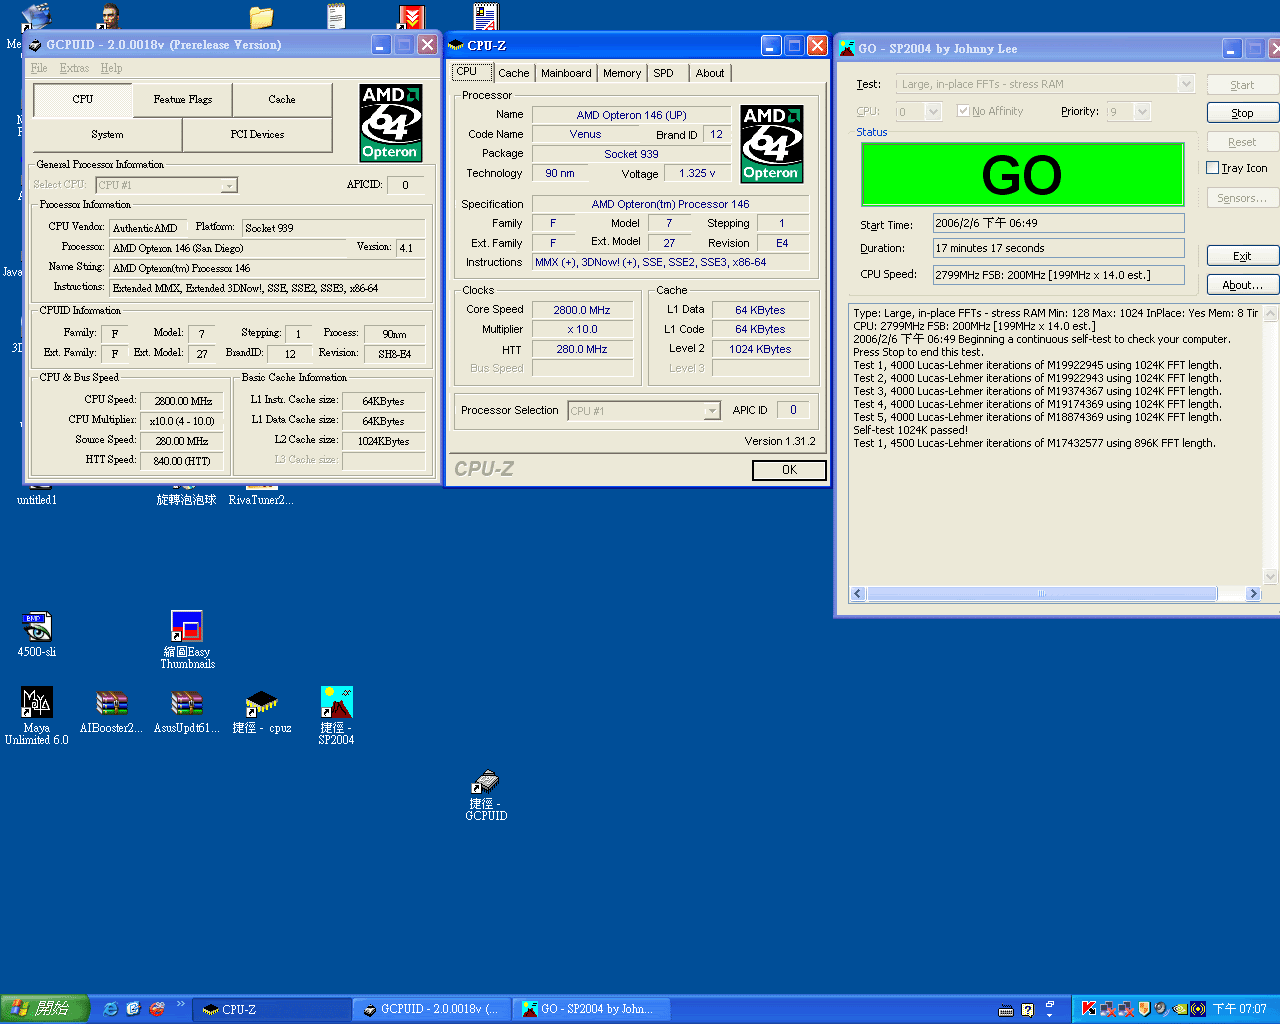Click the Duration field in SP2004
Viewport: 1280px width, 1024px height.
click(1058, 248)
